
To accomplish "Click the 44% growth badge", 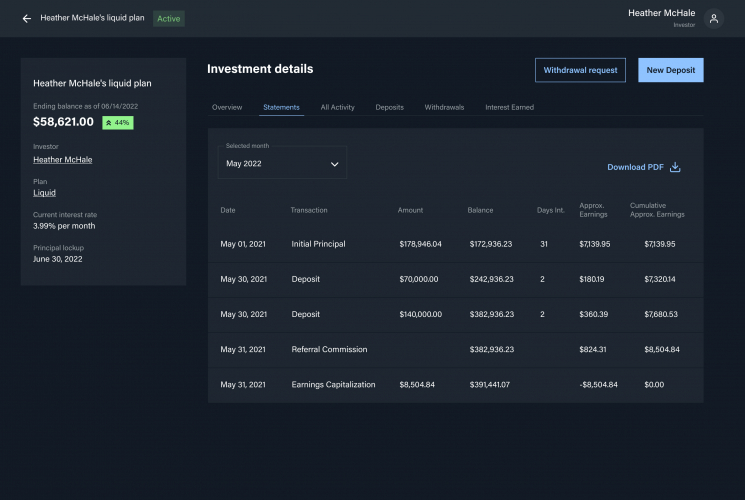I will pos(118,123).
